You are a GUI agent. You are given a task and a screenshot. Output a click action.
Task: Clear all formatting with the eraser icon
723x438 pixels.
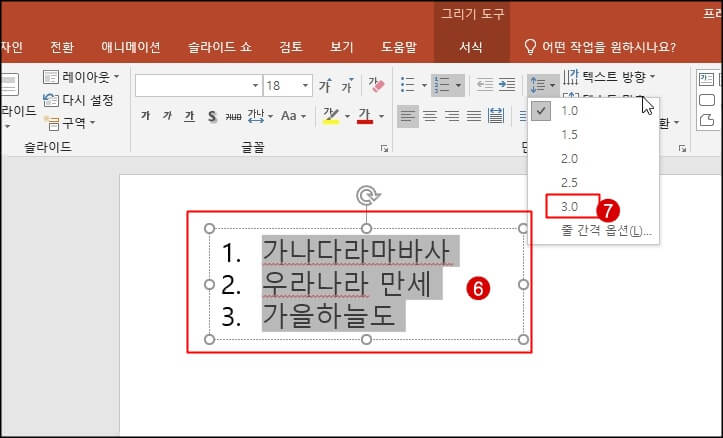pyautogui.click(x=376, y=85)
